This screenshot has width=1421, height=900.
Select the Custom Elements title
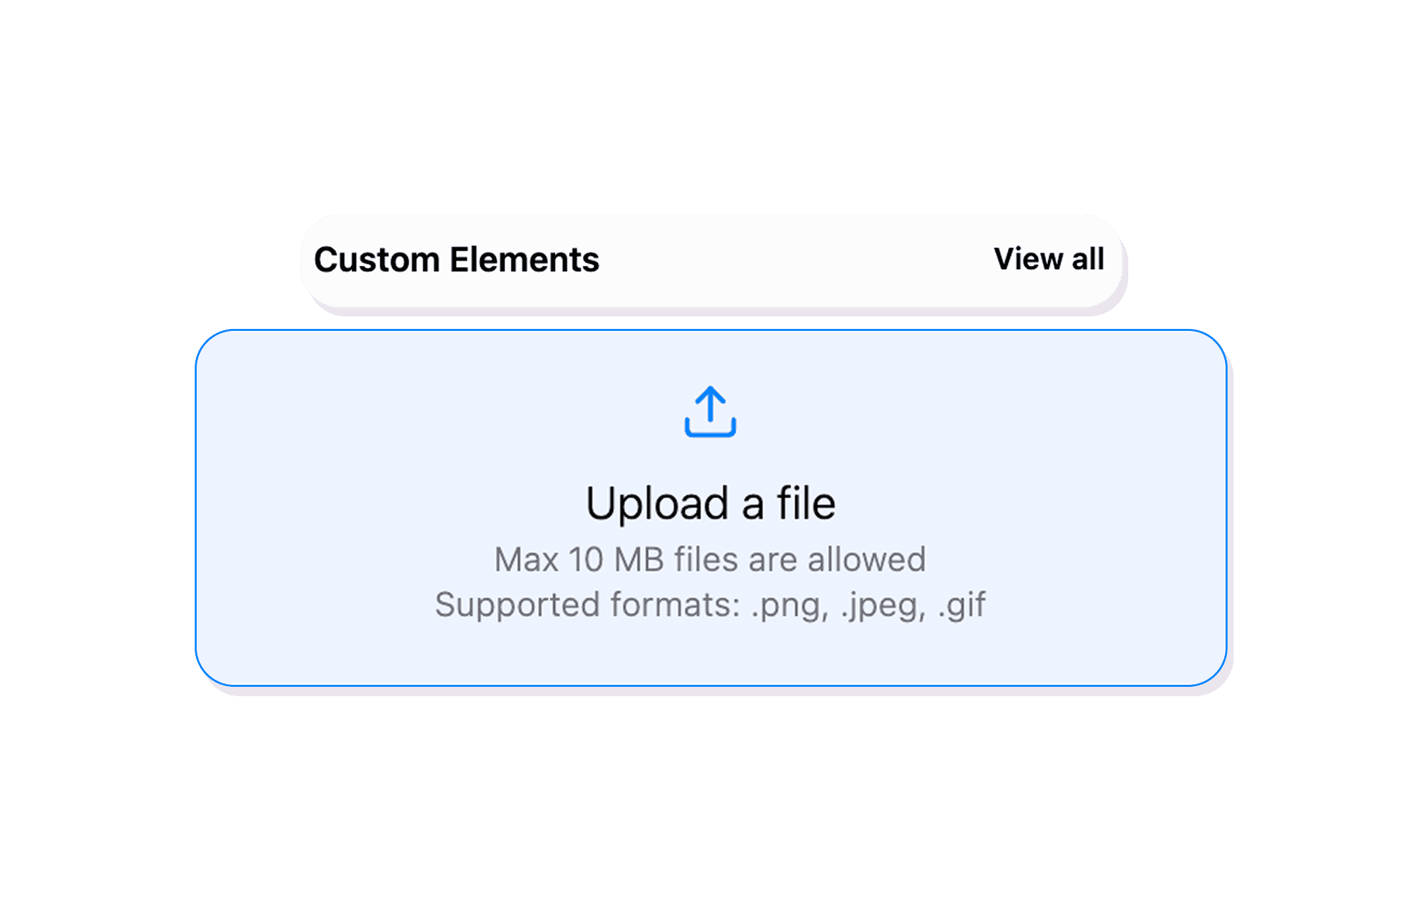coord(456,260)
